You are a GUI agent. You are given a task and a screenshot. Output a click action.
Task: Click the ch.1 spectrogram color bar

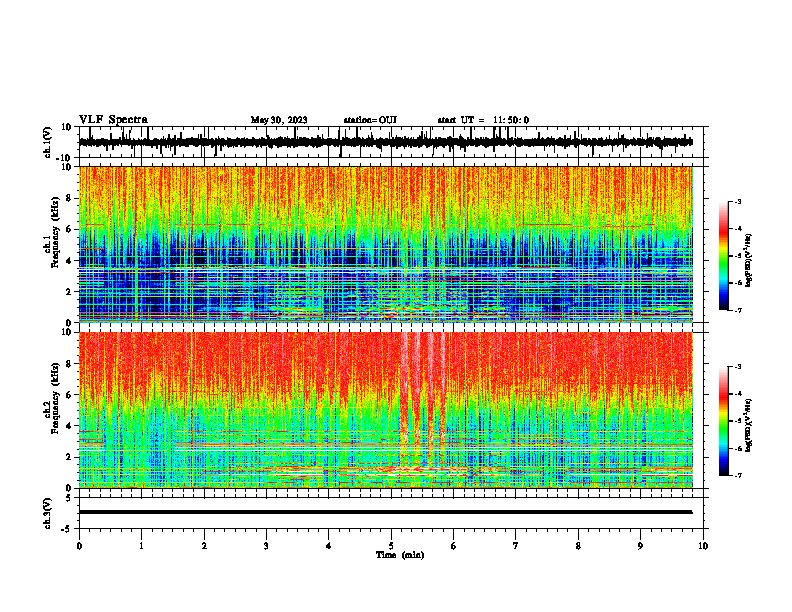click(724, 256)
